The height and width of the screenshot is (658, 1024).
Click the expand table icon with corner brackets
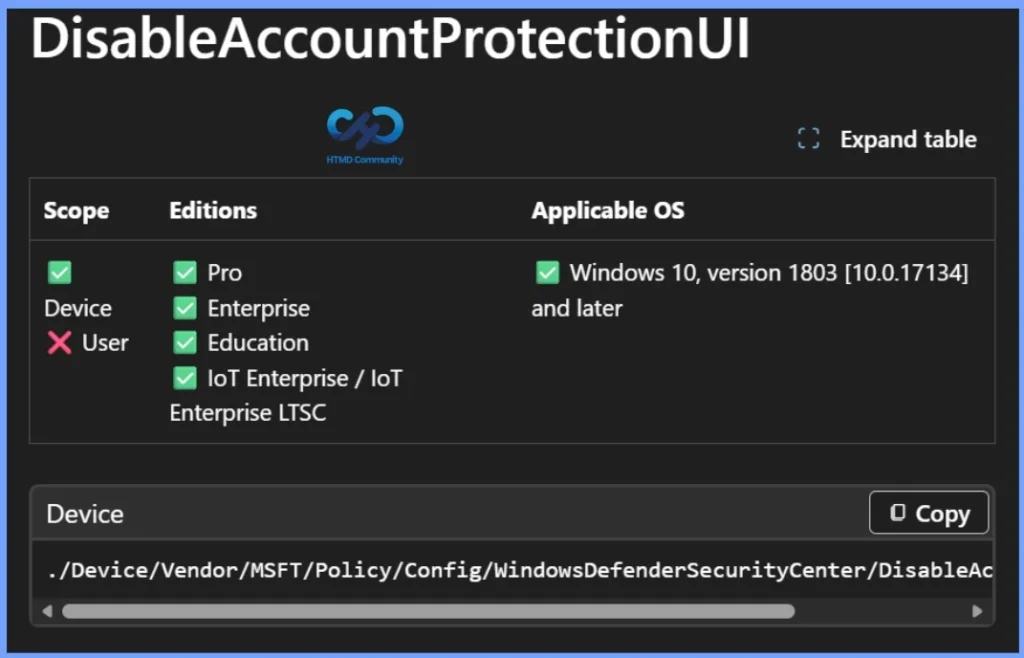pos(807,139)
